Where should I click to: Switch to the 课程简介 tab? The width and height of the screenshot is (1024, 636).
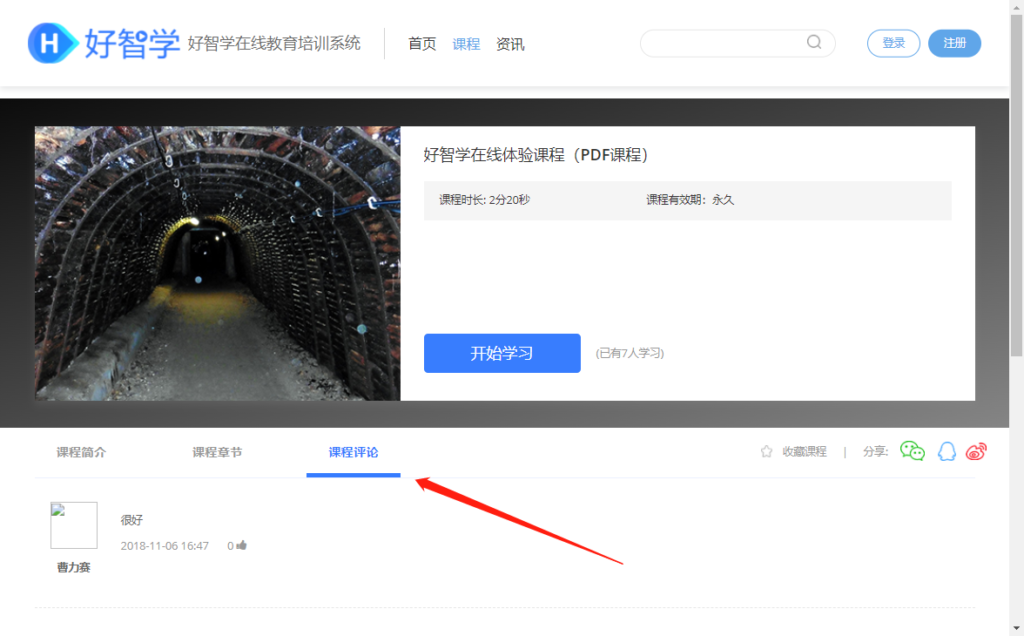tap(81, 452)
